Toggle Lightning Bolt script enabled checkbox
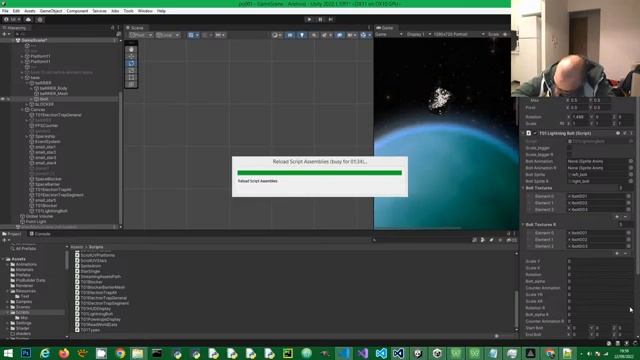The height and width of the screenshot is (360, 640). click(535, 133)
